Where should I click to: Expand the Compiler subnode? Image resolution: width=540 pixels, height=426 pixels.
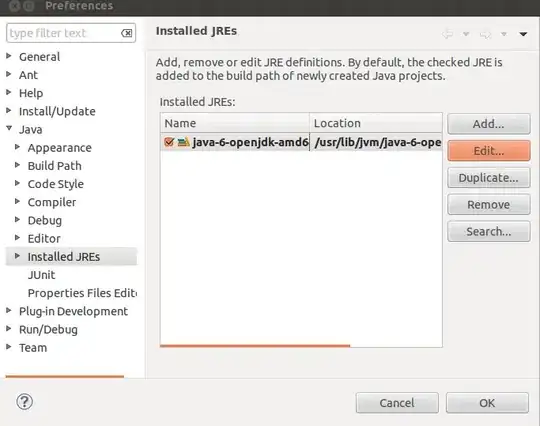(x=17, y=201)
